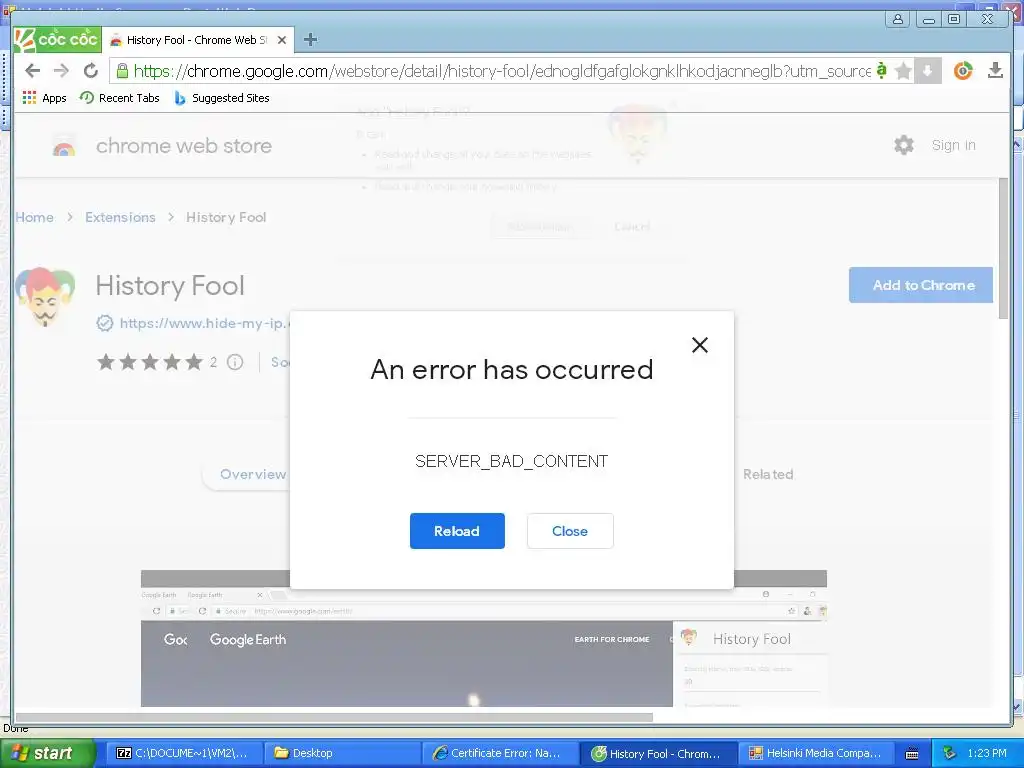Click the Sign in link
The height and width of the screenshot is (768, 1024).
(953, 145)
